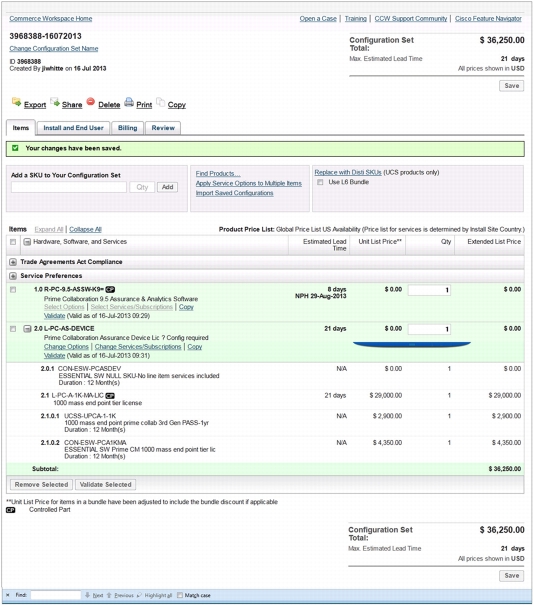
Task: Click the Collapse All link
Action: coord(85,230)
